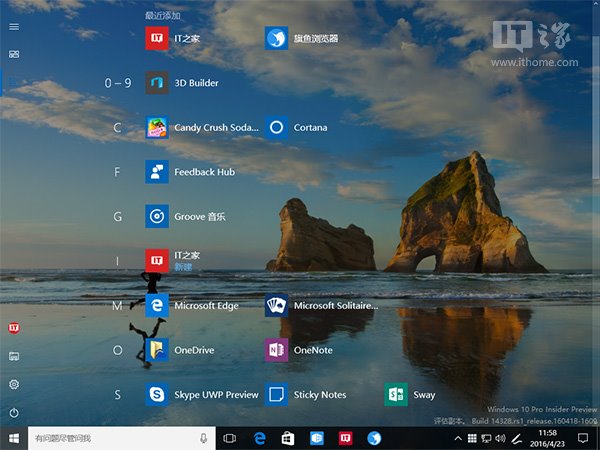Adjust volume via the tray speaker icon
The height and width of the screenshot is (450, 600).
(502, 439)
